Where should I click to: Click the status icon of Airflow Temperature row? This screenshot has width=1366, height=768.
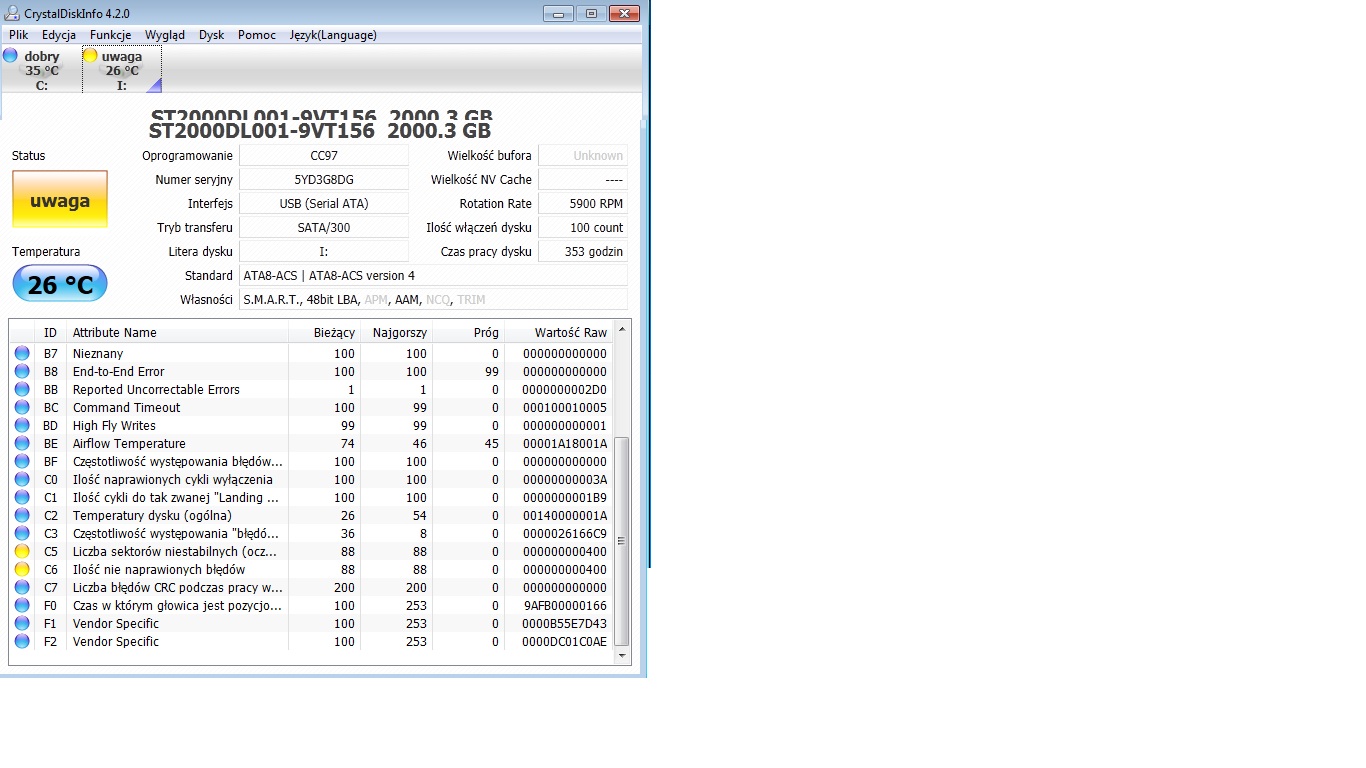point(22,443)
